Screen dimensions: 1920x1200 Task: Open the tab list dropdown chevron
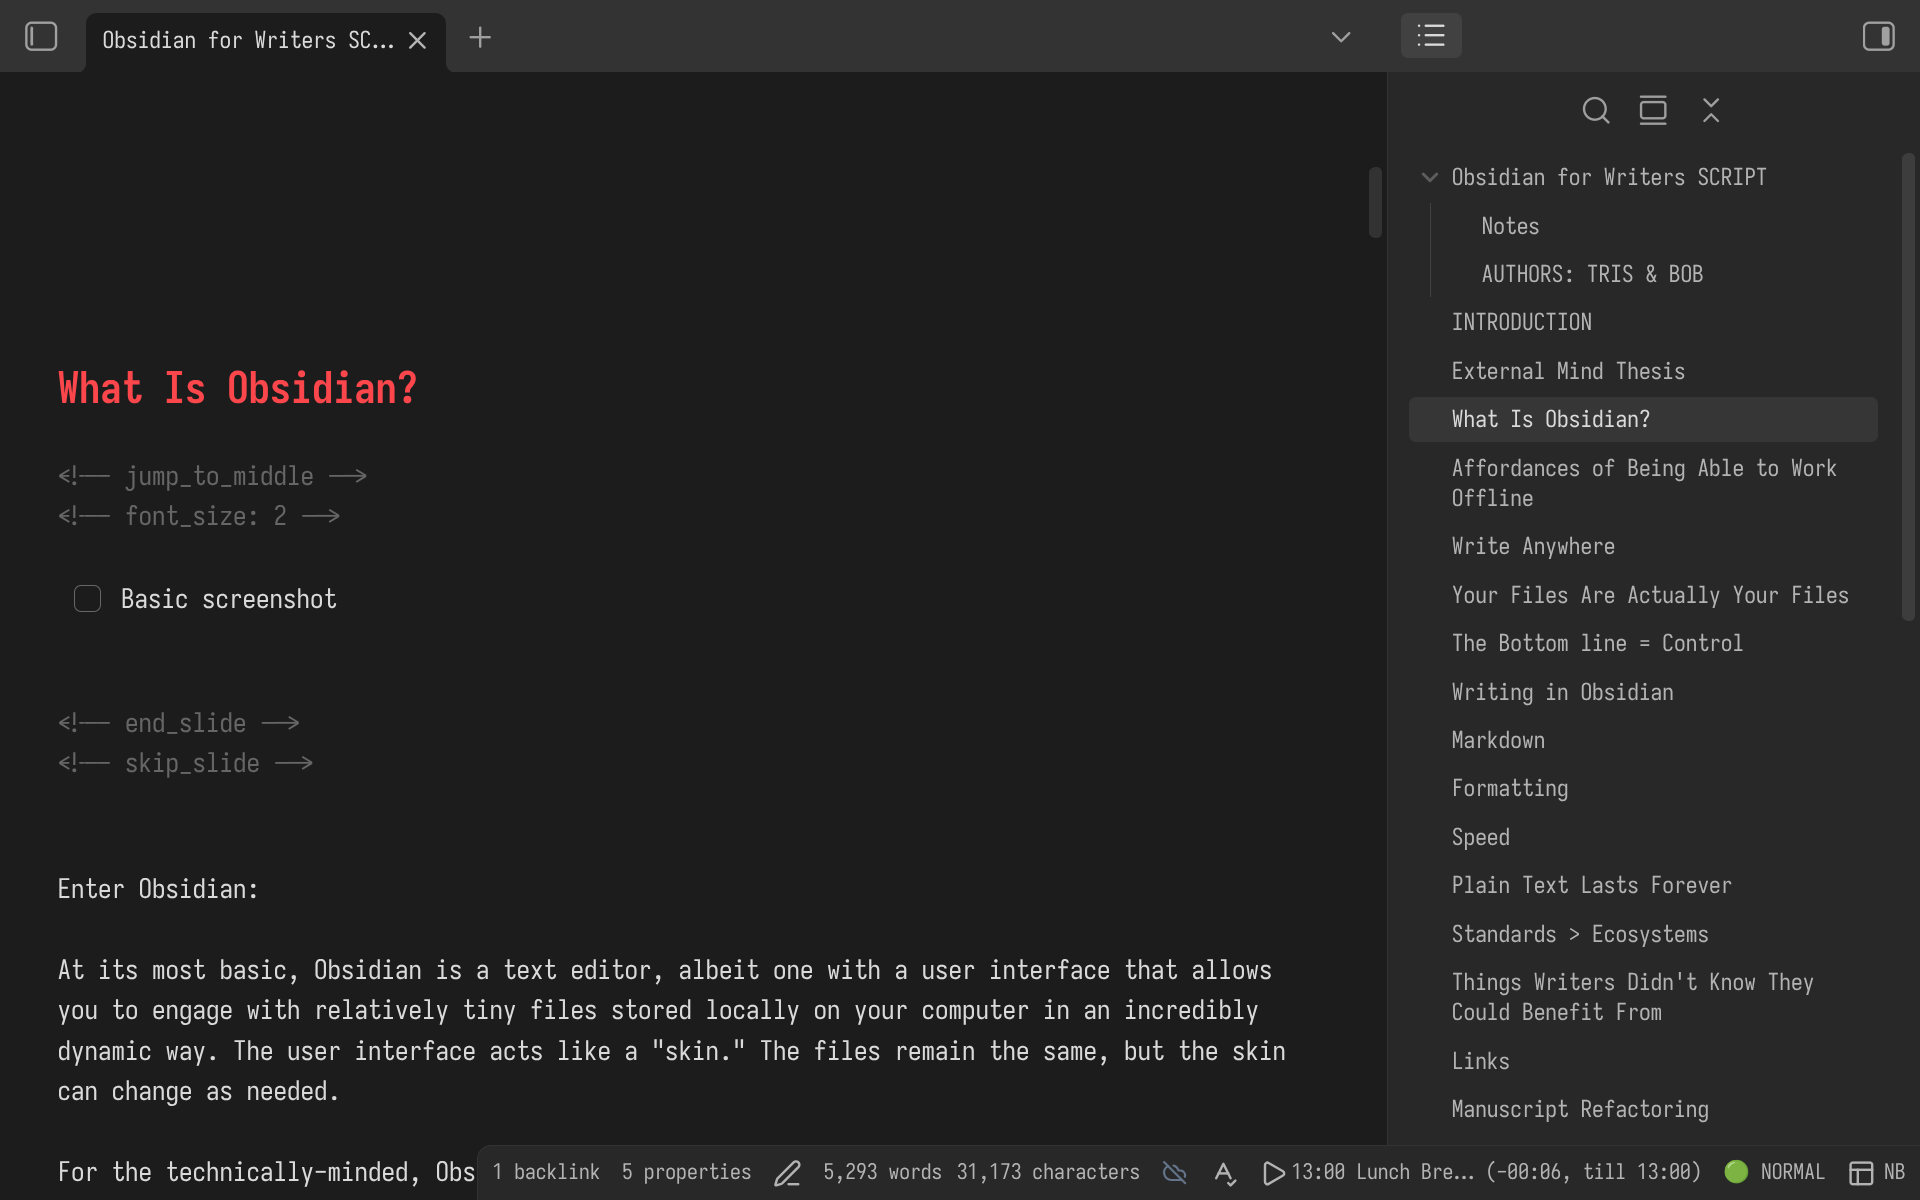1341,38
